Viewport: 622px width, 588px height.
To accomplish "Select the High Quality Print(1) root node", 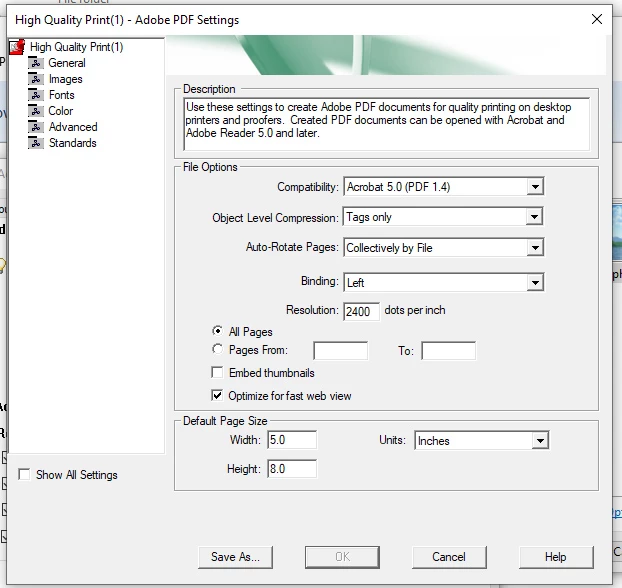I will tap(77, 47).
